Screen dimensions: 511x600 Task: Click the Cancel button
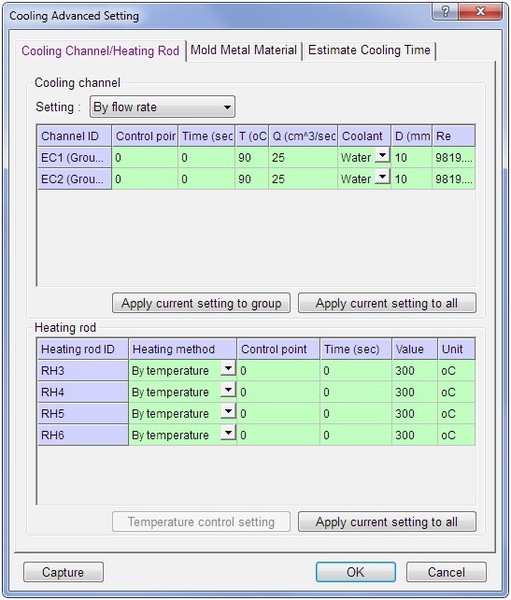pos(446,572)
